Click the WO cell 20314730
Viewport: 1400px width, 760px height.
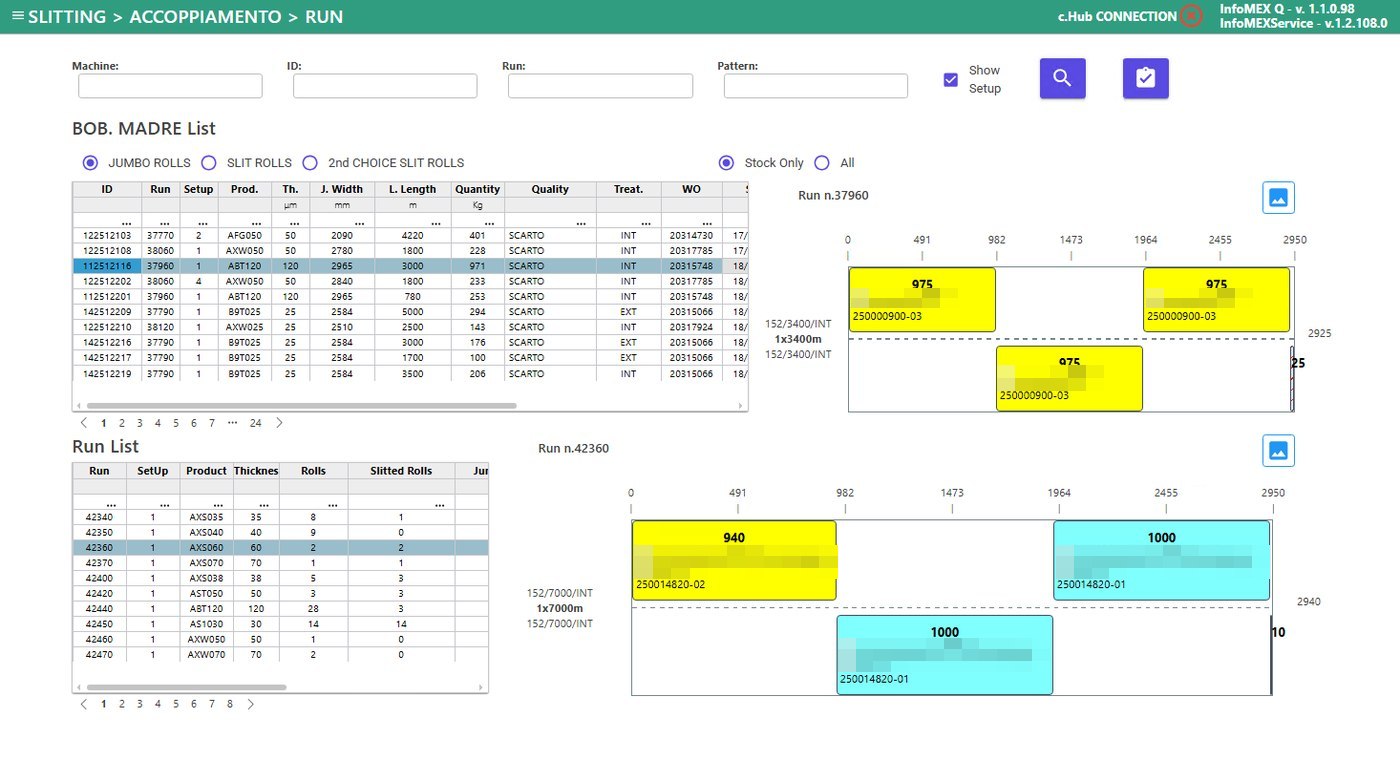click(x=691, y=235)
